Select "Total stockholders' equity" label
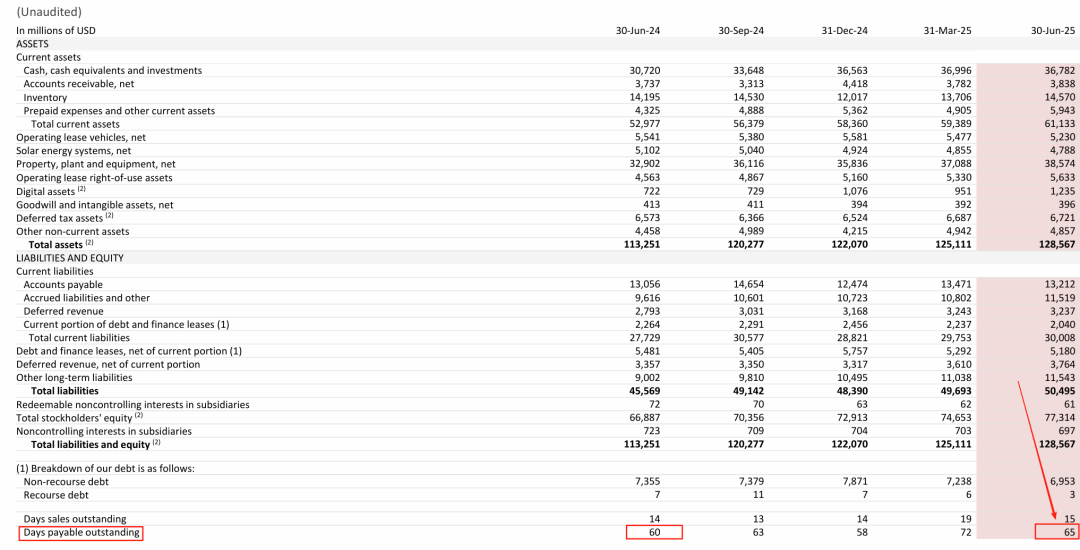Screen dimensions: 1080x550 [73, 418]
